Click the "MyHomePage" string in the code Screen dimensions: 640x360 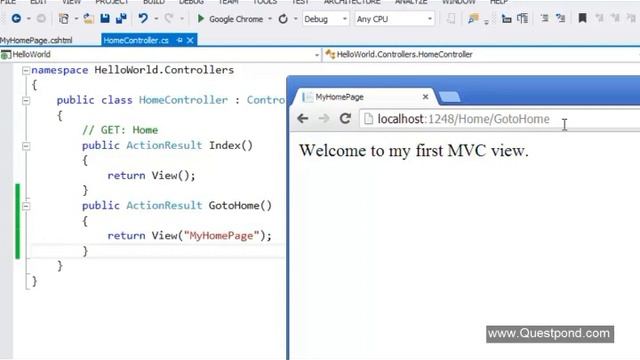(221, 236)
